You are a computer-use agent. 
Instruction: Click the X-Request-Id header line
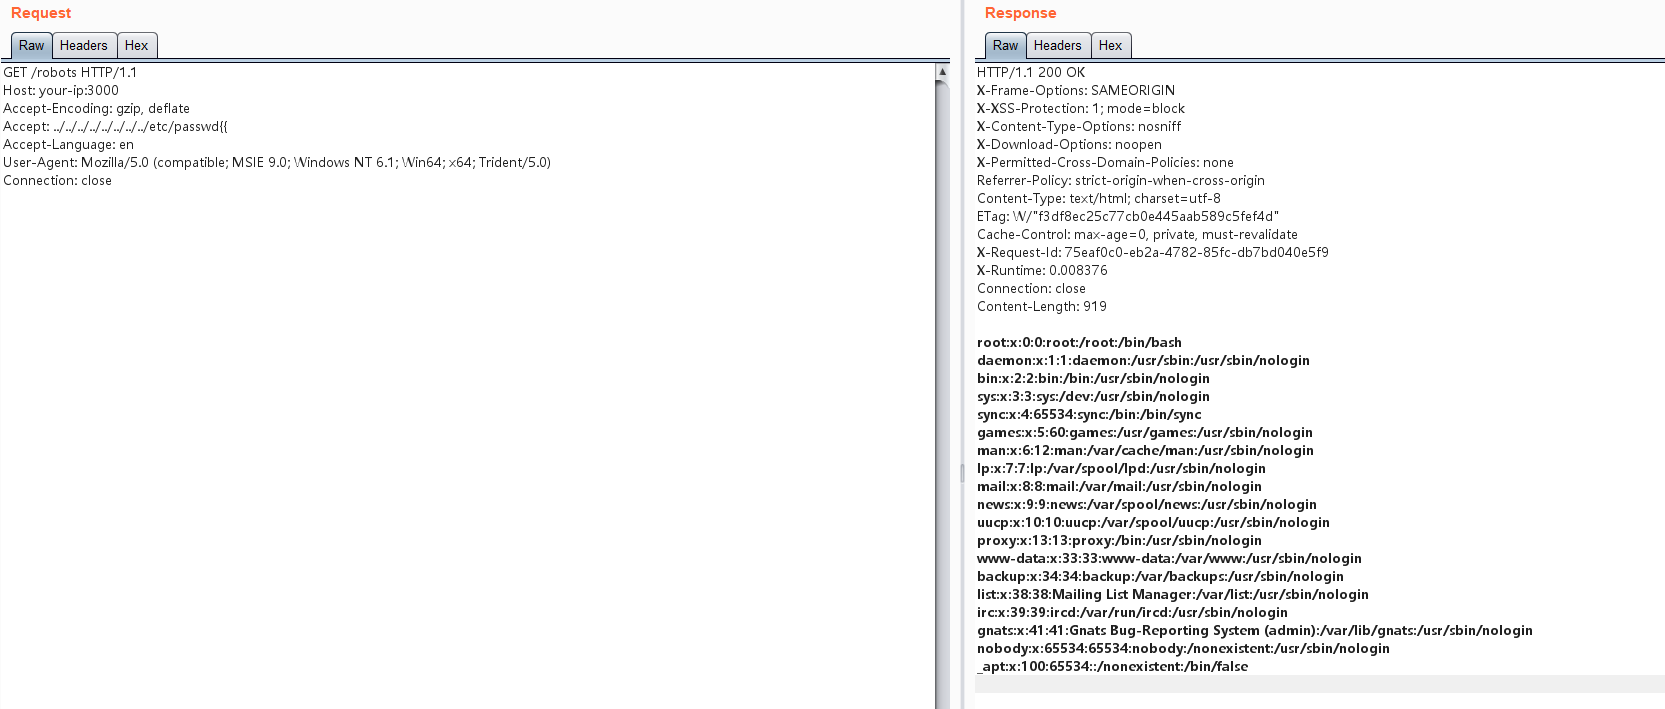tap(1153, 253)
